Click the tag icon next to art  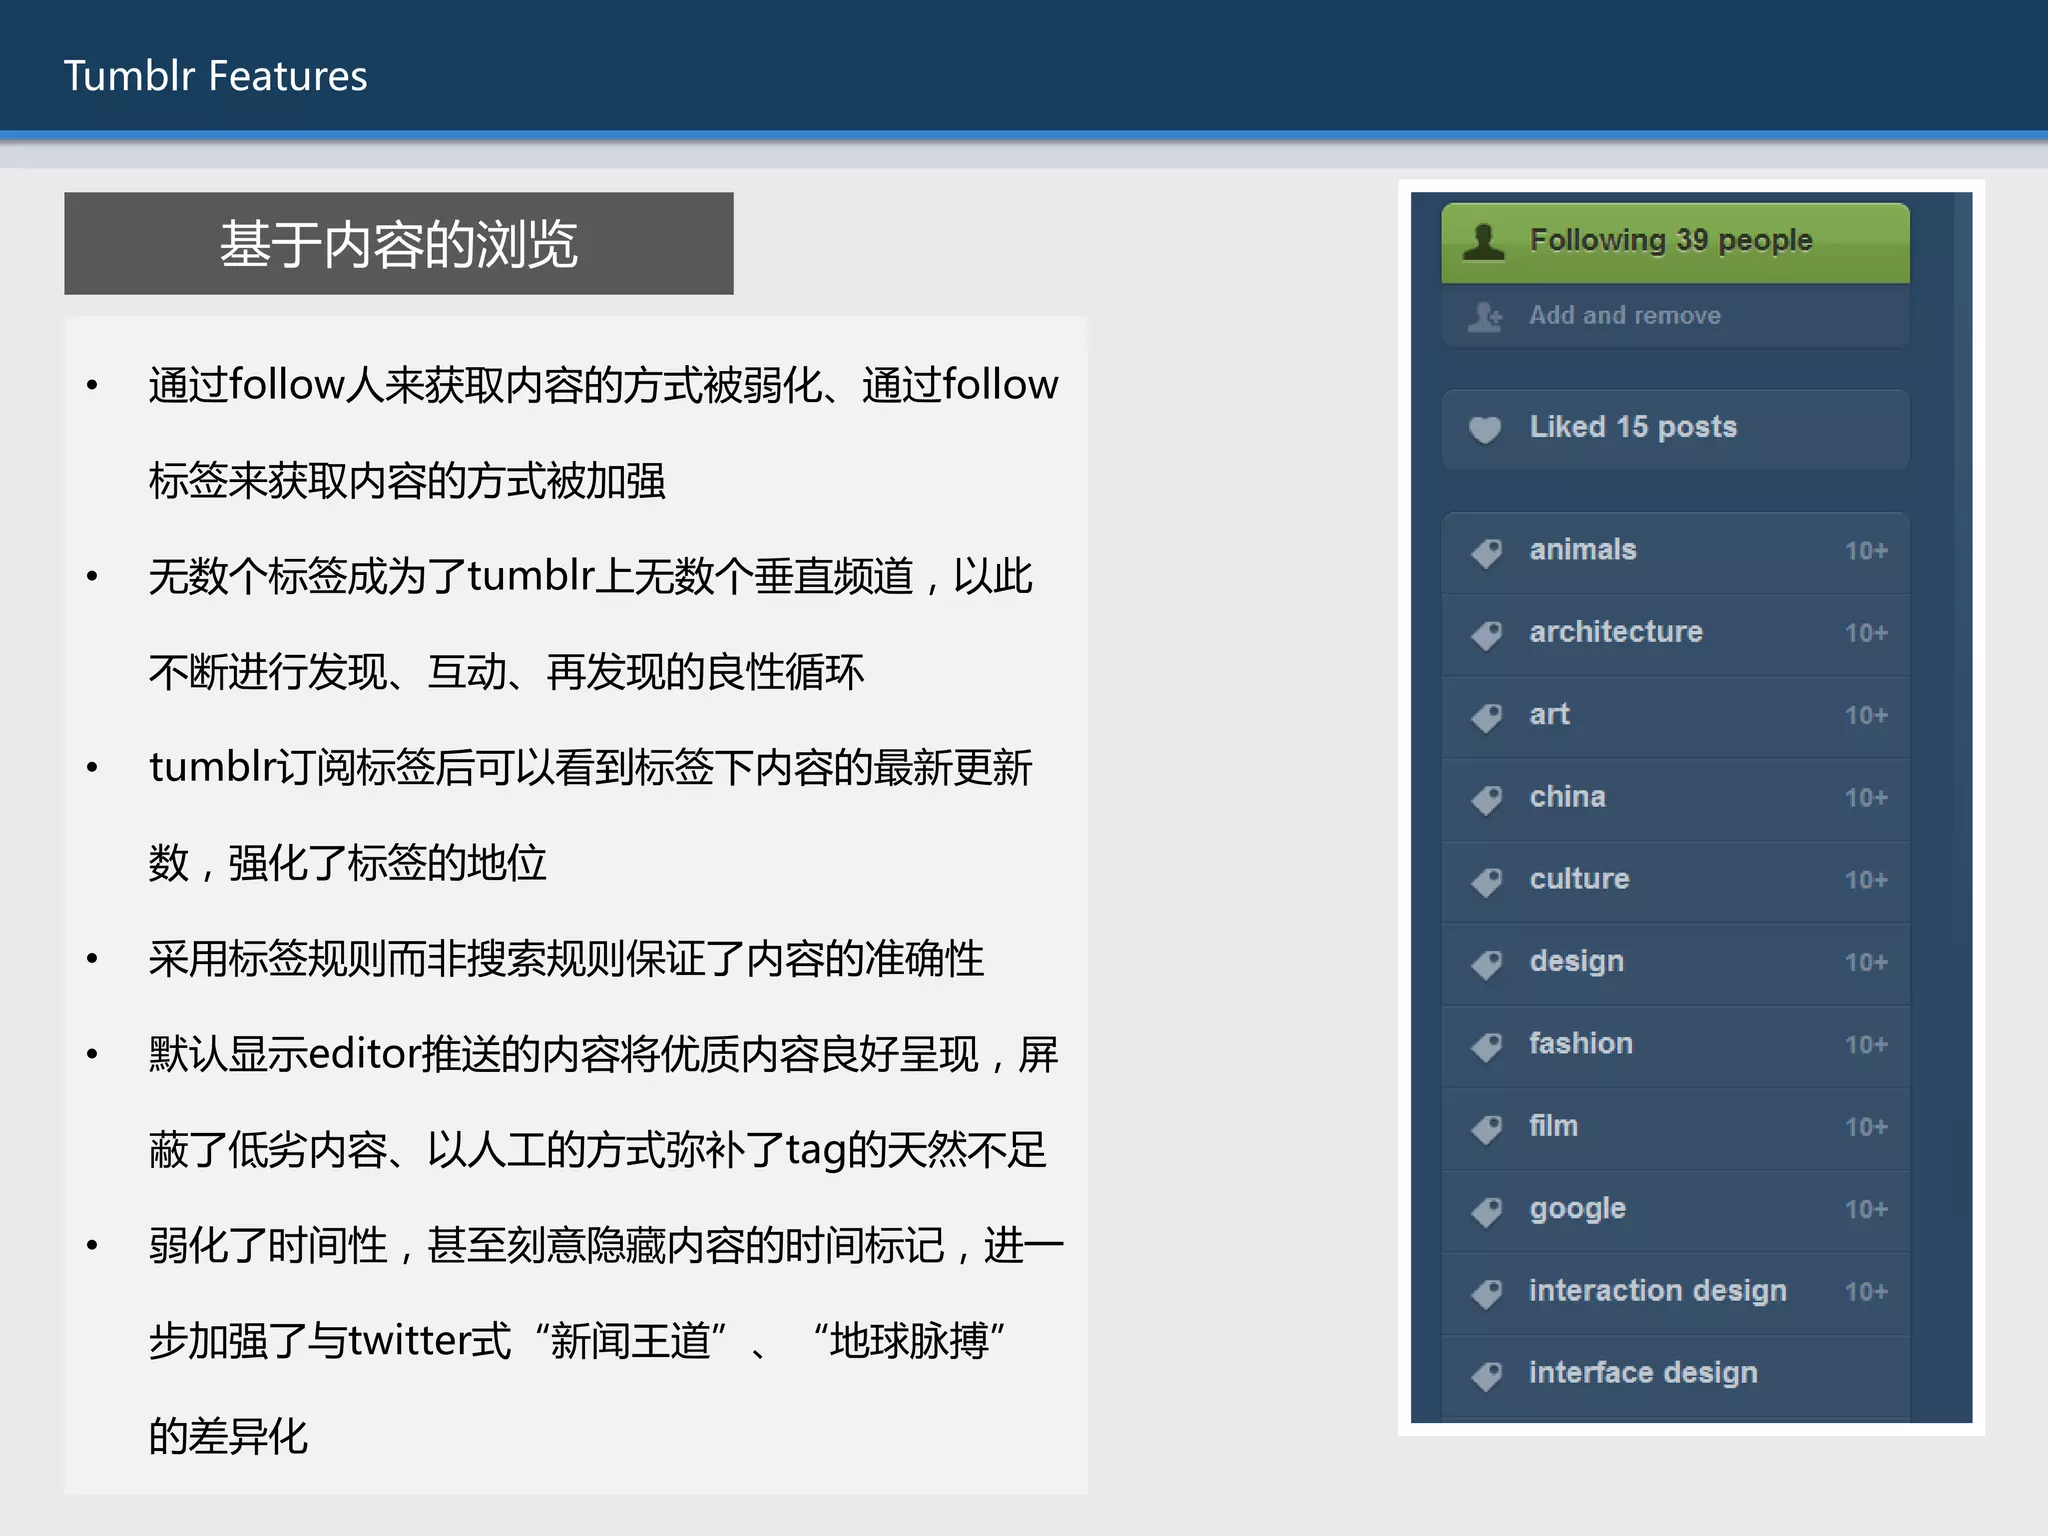pos(1487,717)
